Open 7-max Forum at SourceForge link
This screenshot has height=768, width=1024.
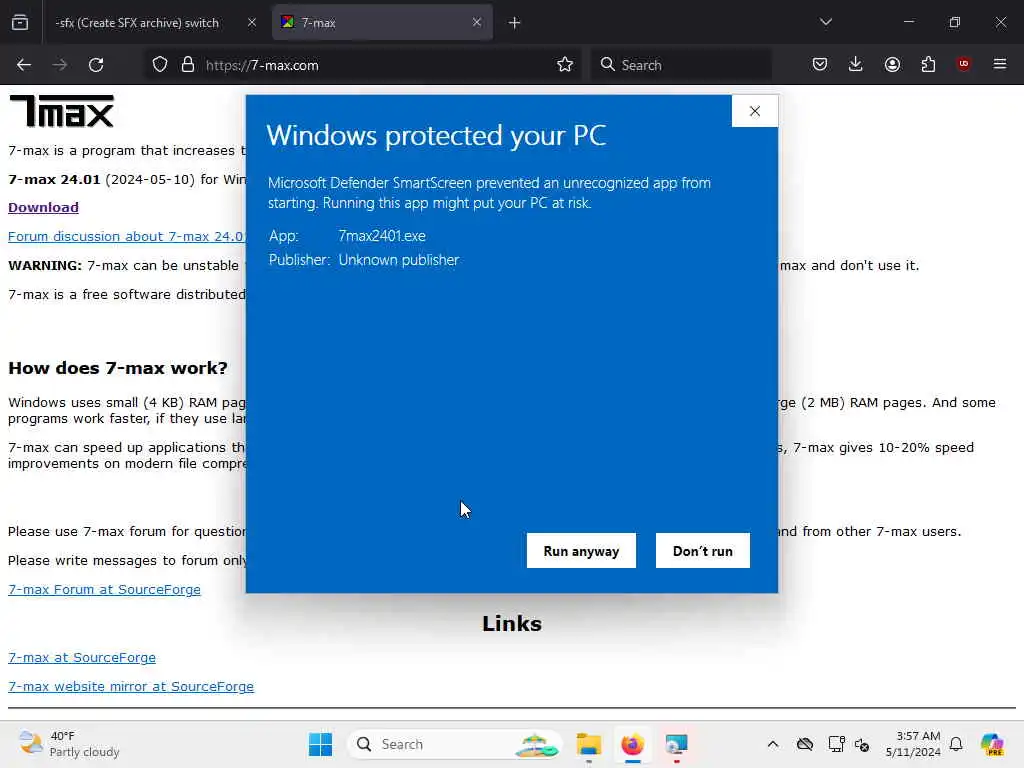104,590
